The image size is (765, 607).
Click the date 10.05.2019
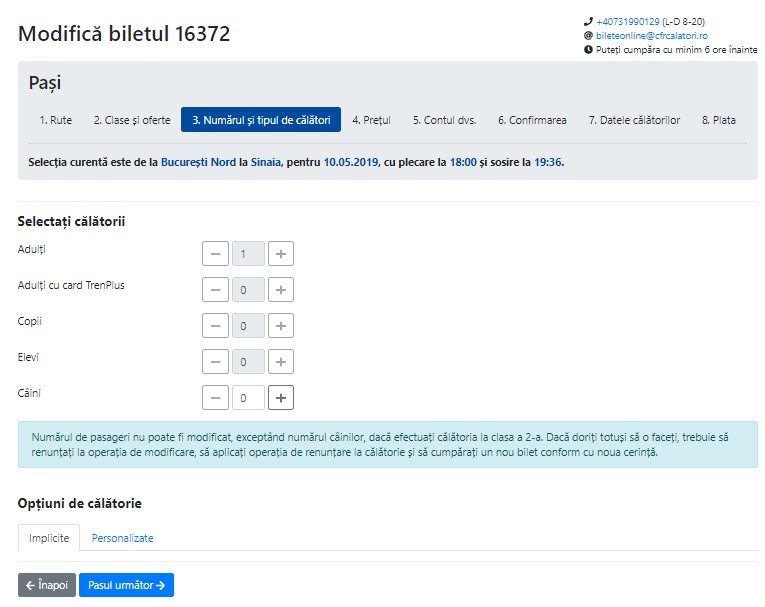(x=351, y=162)
